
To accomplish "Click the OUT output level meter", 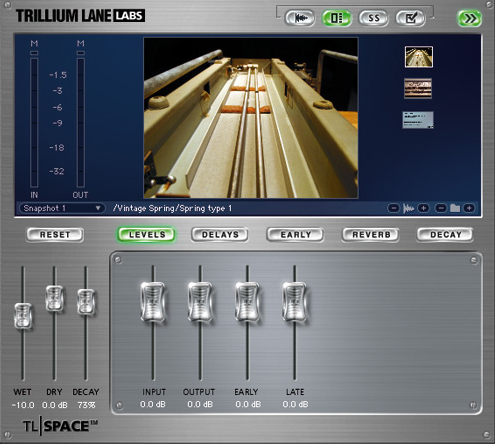I will (81, 123).
